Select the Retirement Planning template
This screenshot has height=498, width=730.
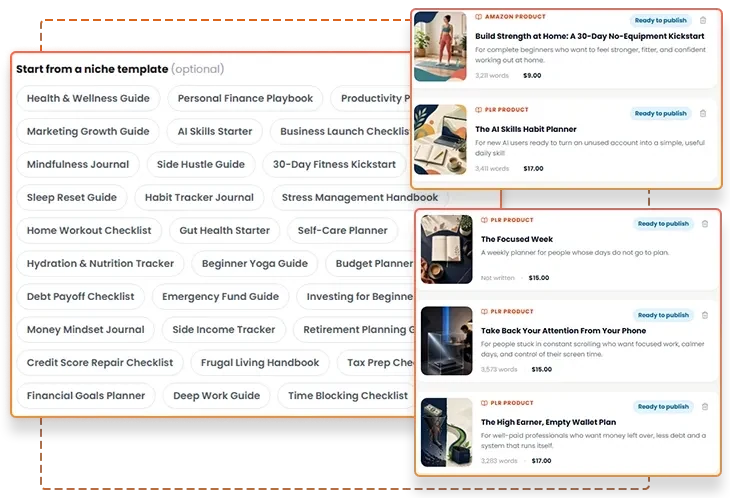355,330
